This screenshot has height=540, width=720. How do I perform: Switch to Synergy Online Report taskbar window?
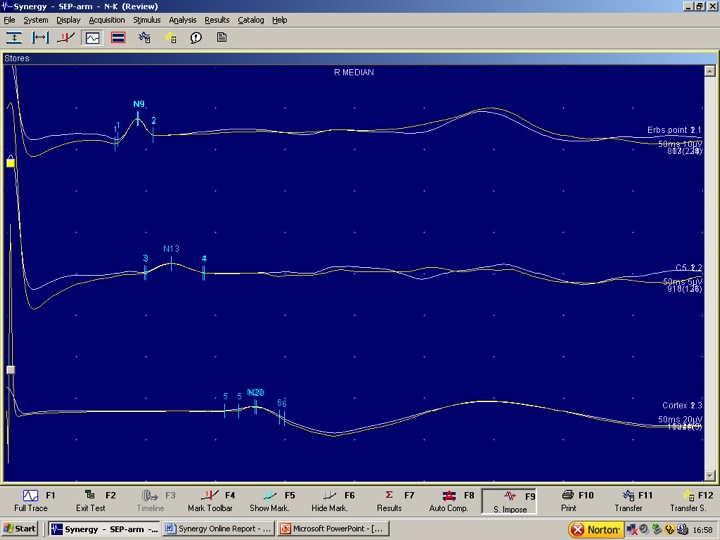(219, 529)
